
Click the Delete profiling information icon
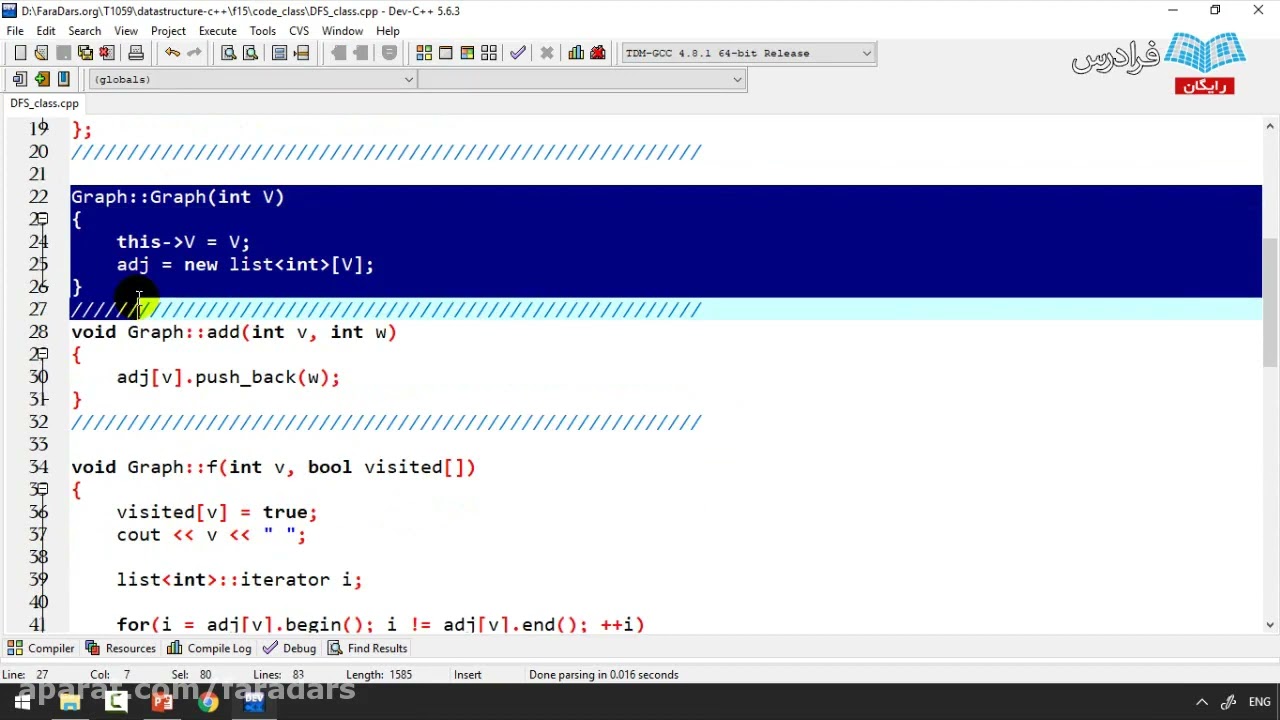pos(598,53)
